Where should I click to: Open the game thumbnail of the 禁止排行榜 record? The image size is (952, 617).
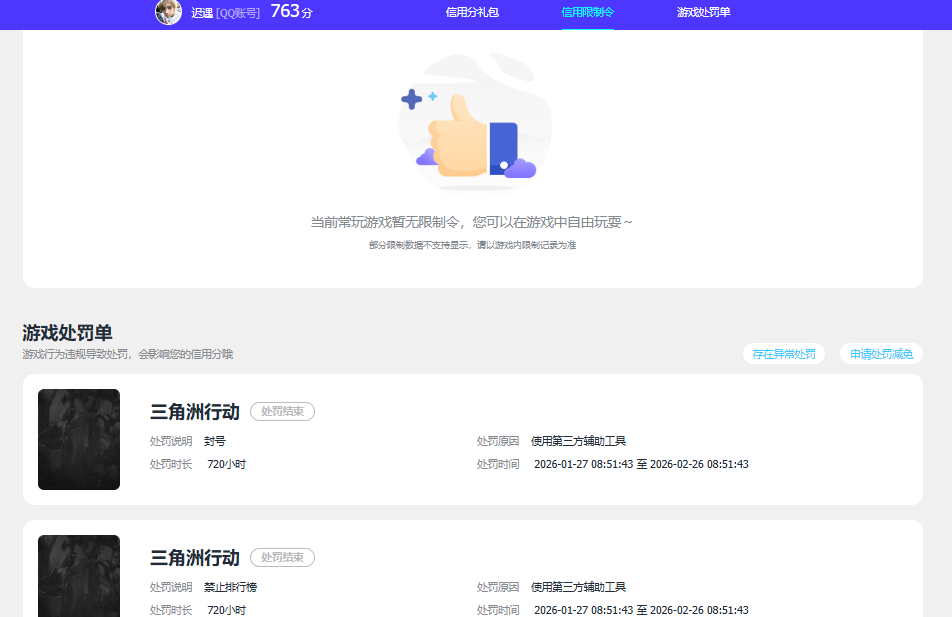point(79,576)
